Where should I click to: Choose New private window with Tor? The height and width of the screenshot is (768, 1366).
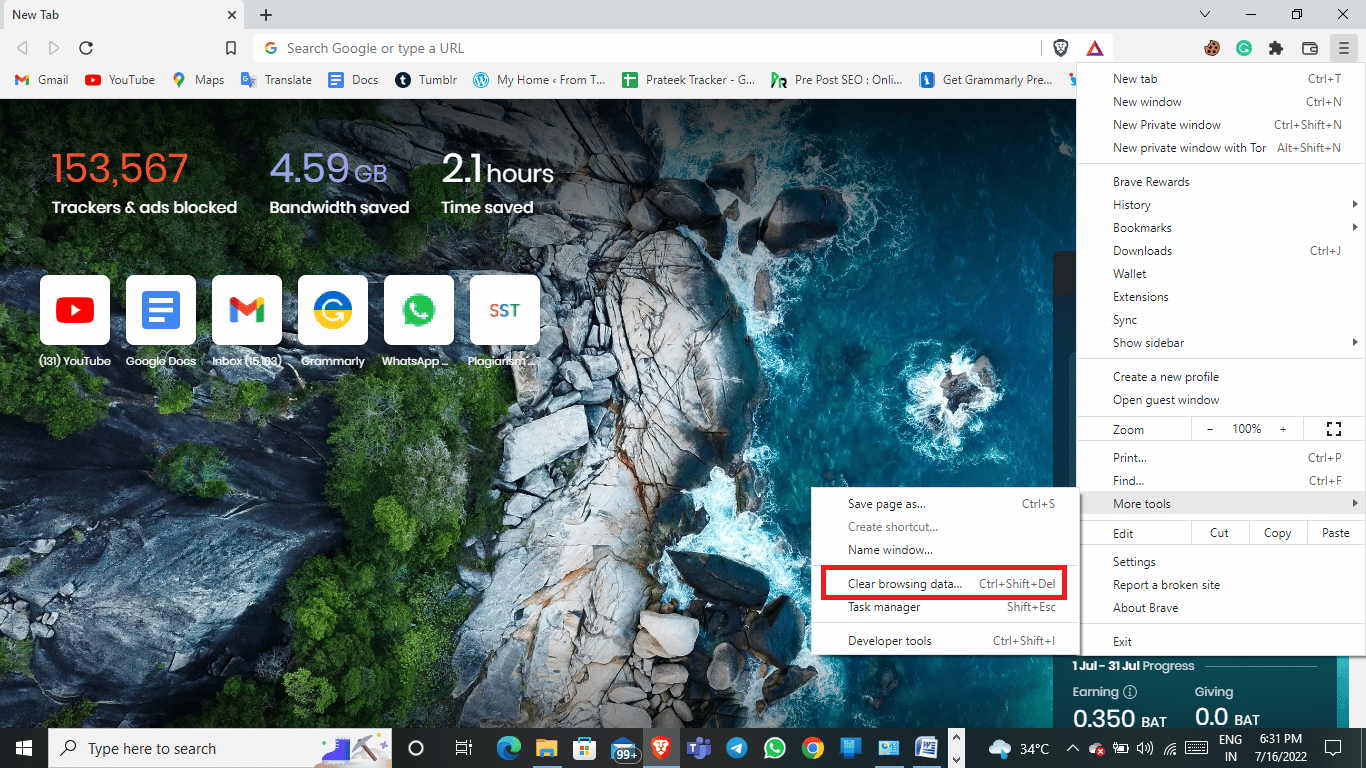[1221, 148]
